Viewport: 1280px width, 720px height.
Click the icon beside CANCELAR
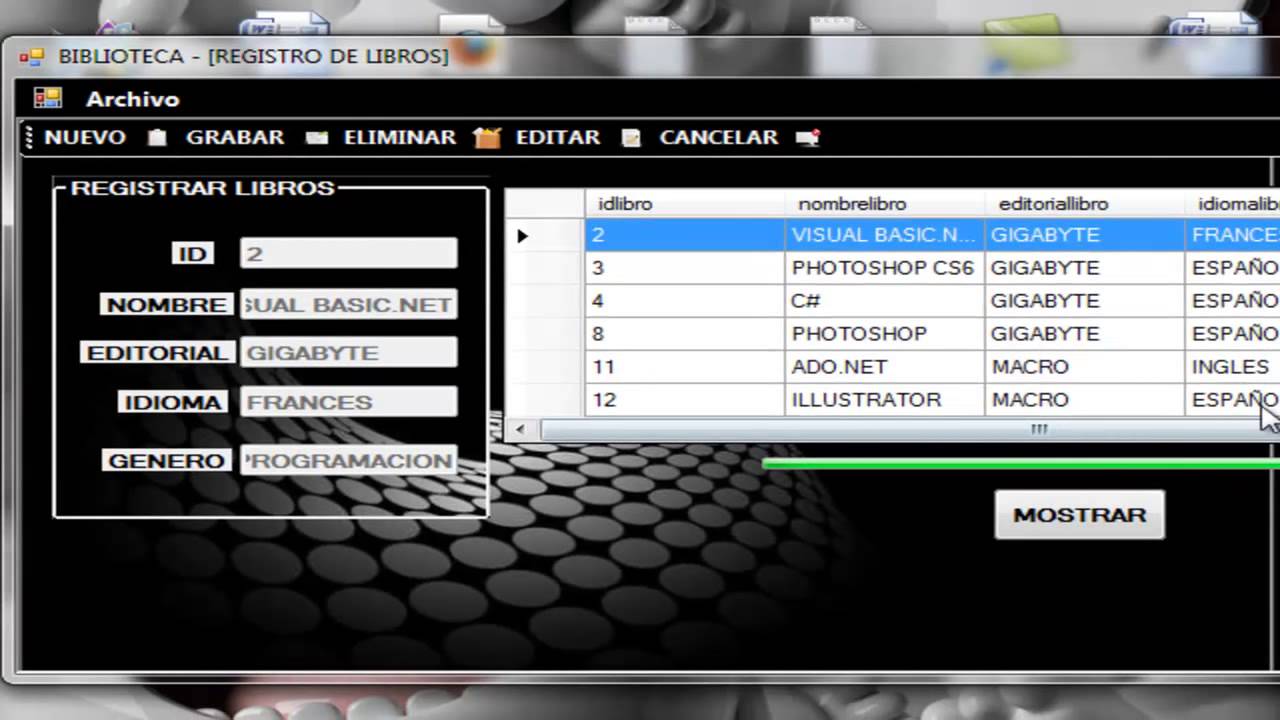(x=808, y=138)
